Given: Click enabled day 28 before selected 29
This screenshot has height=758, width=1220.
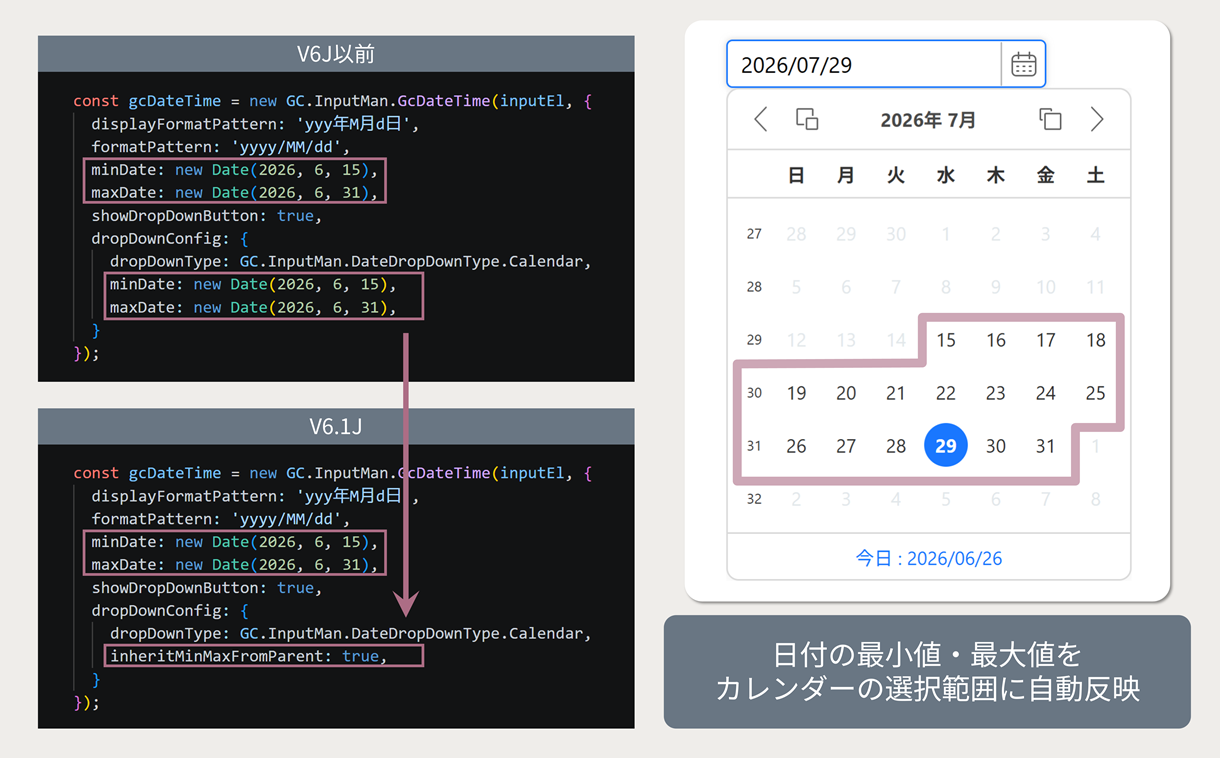Looking at the screenshot, I should click(896, 446).
